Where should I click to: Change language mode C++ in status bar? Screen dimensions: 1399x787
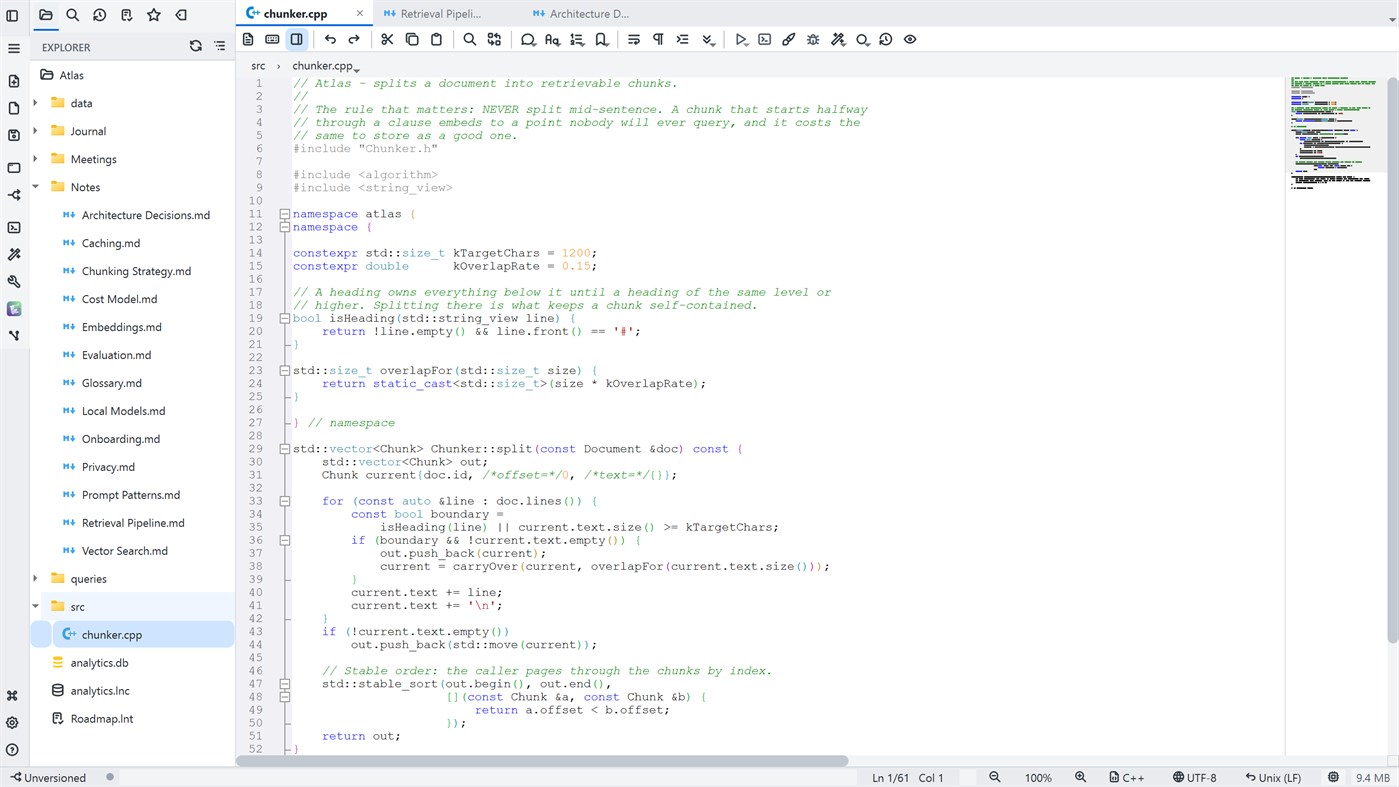click(x=1126, y=777)
